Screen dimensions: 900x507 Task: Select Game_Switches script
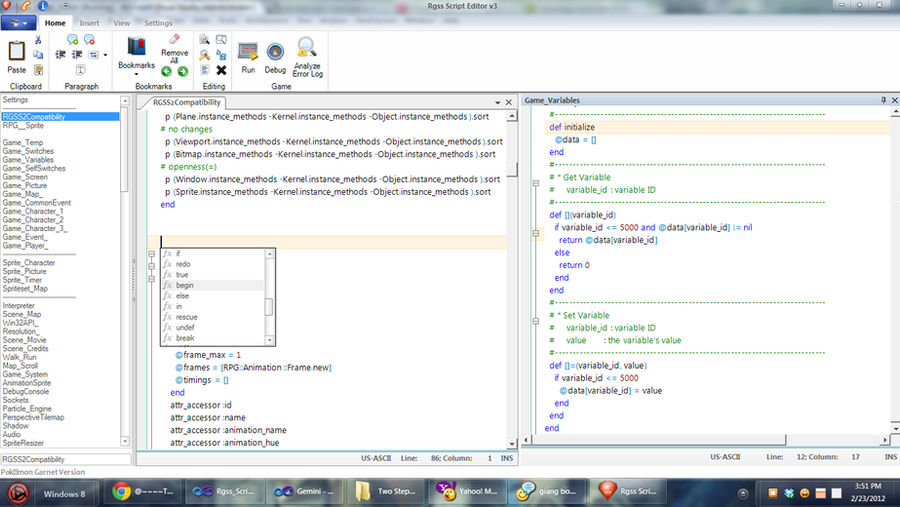click(28, 151)
